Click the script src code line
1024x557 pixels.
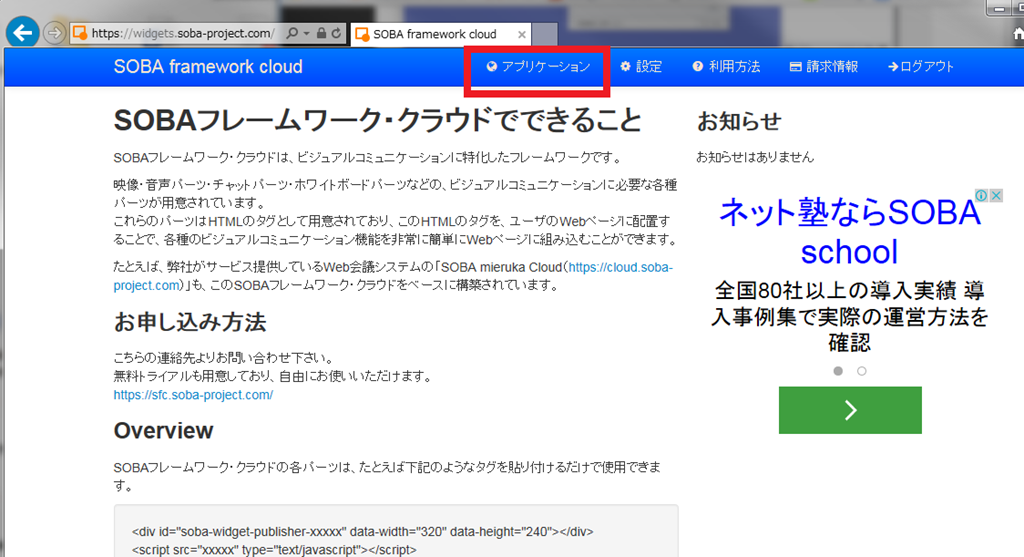point(274,550)
